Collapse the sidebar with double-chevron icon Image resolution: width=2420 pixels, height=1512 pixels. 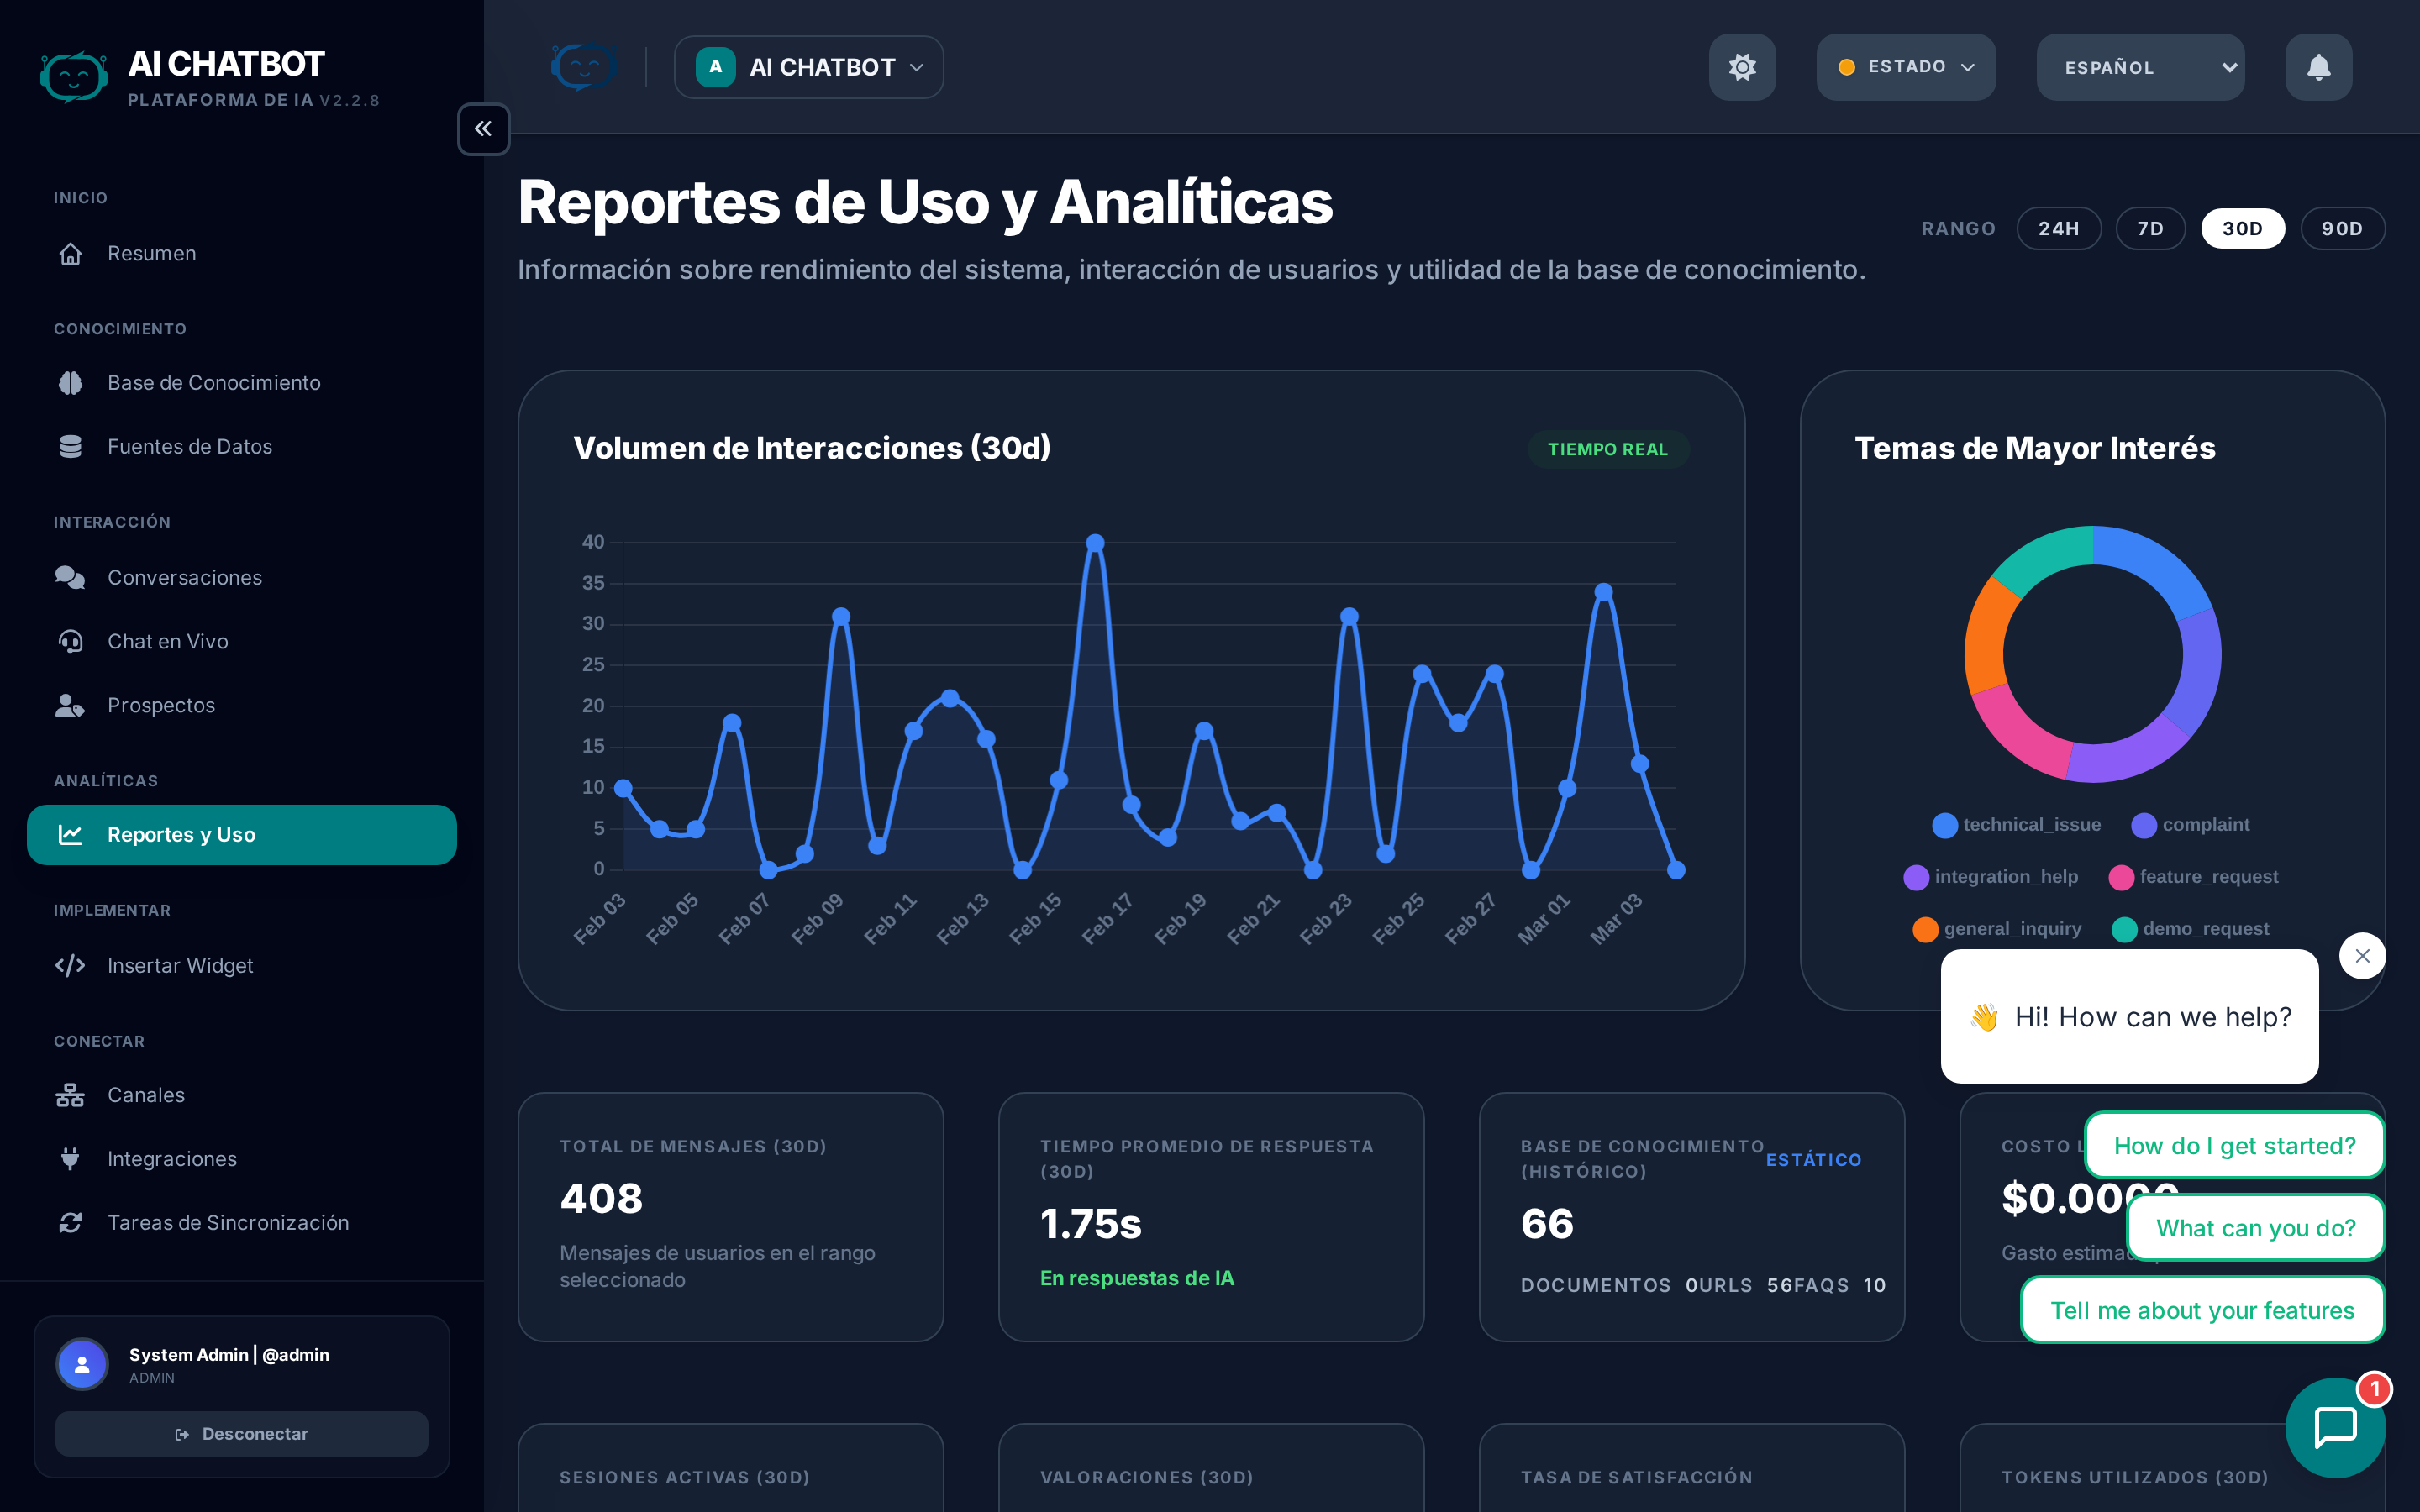(x=483, y=129)
